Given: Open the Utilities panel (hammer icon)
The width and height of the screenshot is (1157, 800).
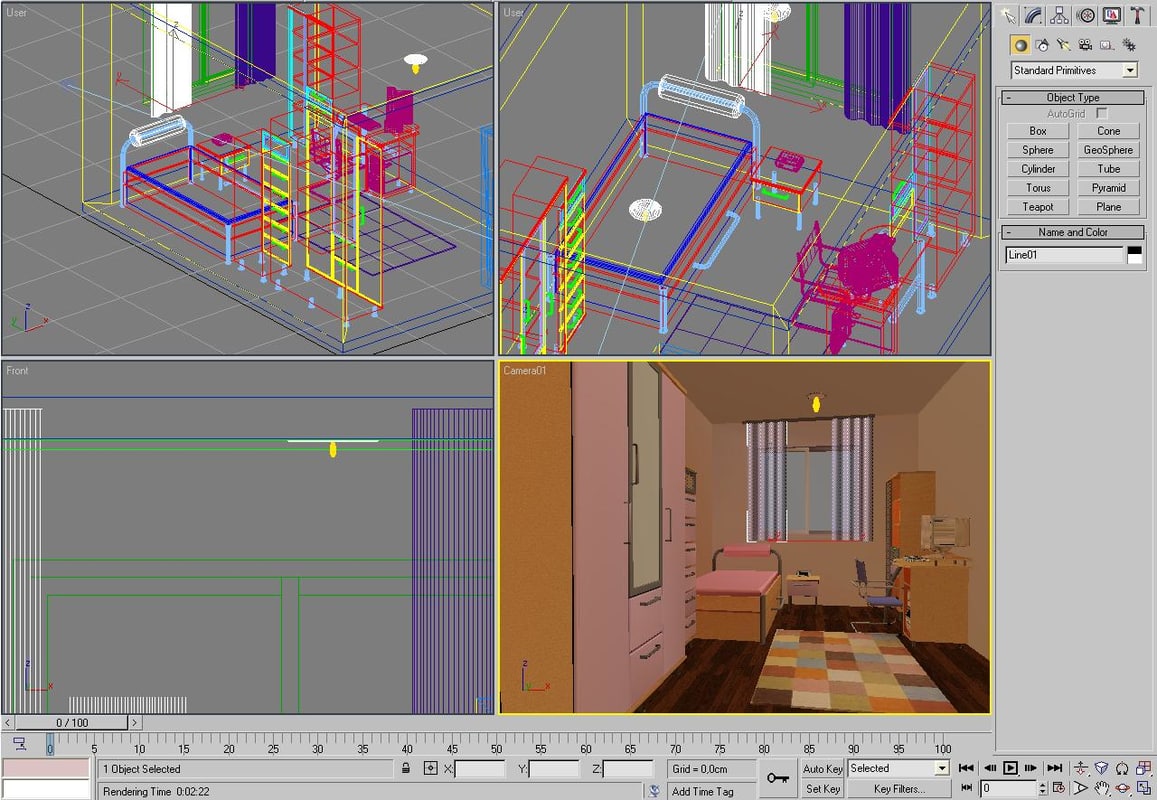Looking at the screenshot, I should click(1137, 16).
